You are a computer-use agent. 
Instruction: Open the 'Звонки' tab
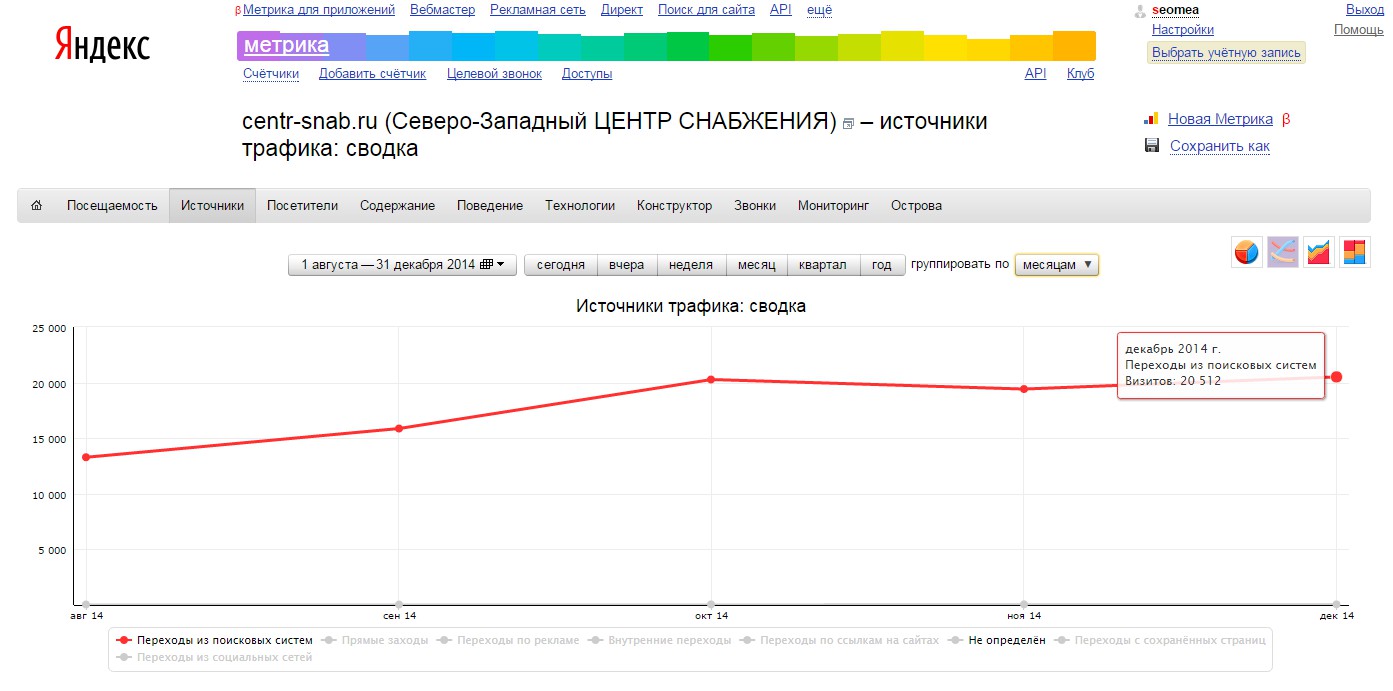(755, 206)
